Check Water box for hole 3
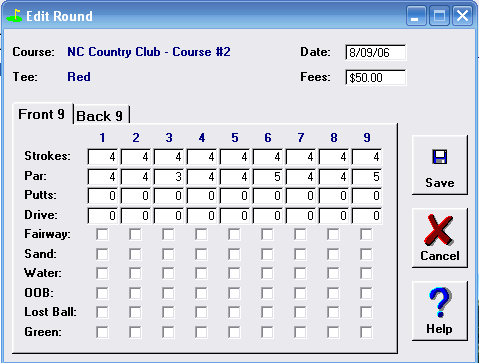 168,273
